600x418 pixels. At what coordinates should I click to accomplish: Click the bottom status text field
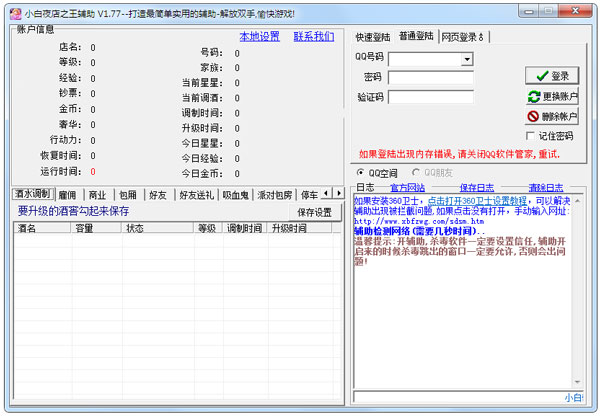tap(468, 397)
